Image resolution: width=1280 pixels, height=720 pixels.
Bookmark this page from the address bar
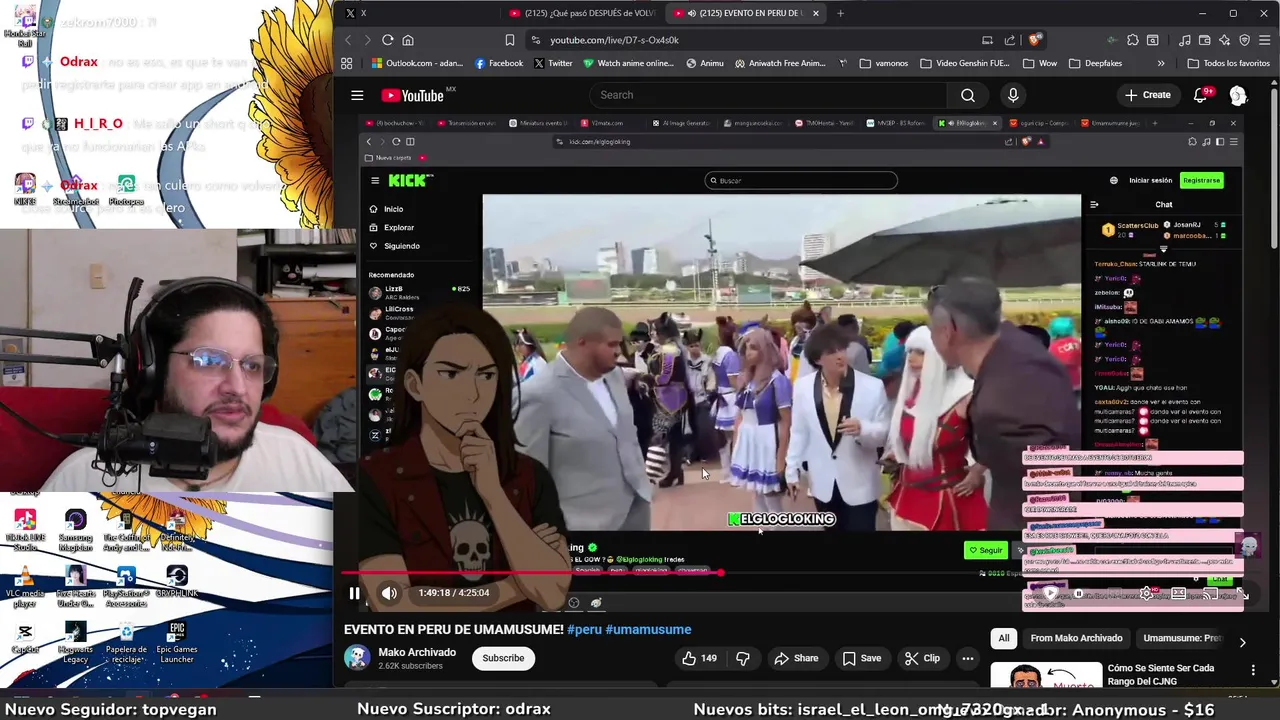click(510, 40)
